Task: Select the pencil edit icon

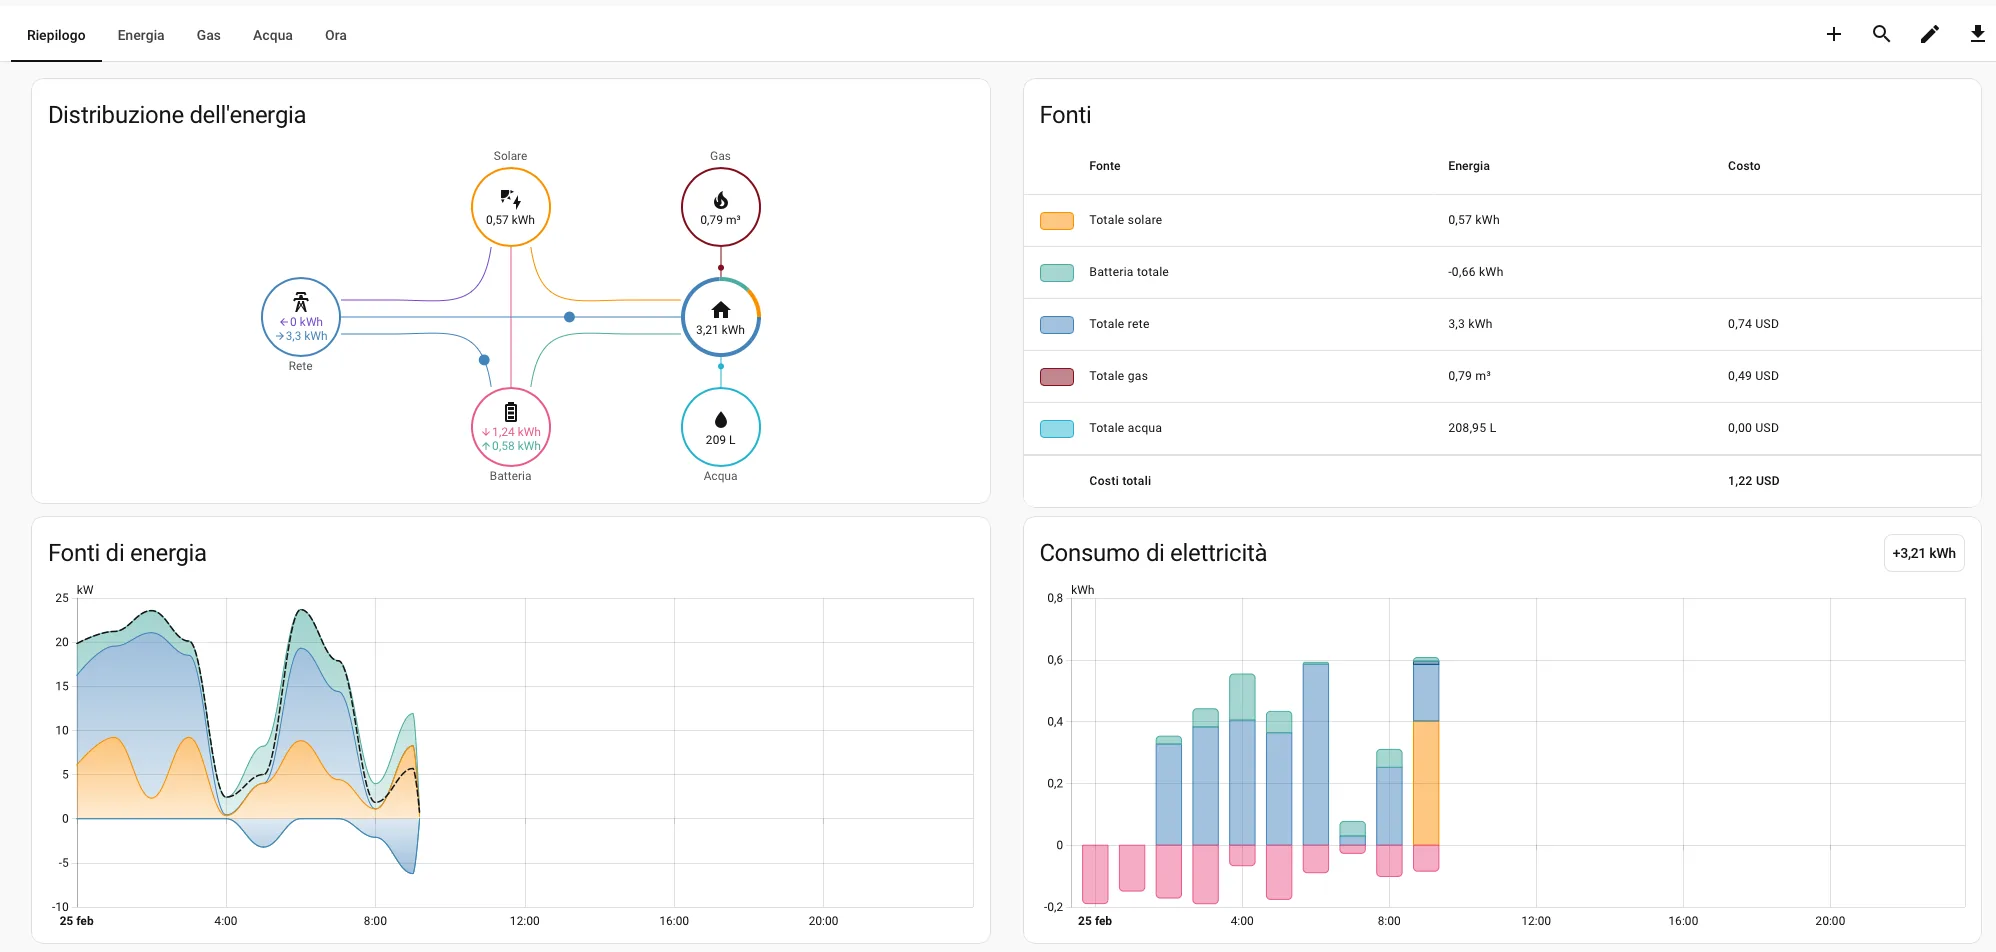Action: (1929, 34)
